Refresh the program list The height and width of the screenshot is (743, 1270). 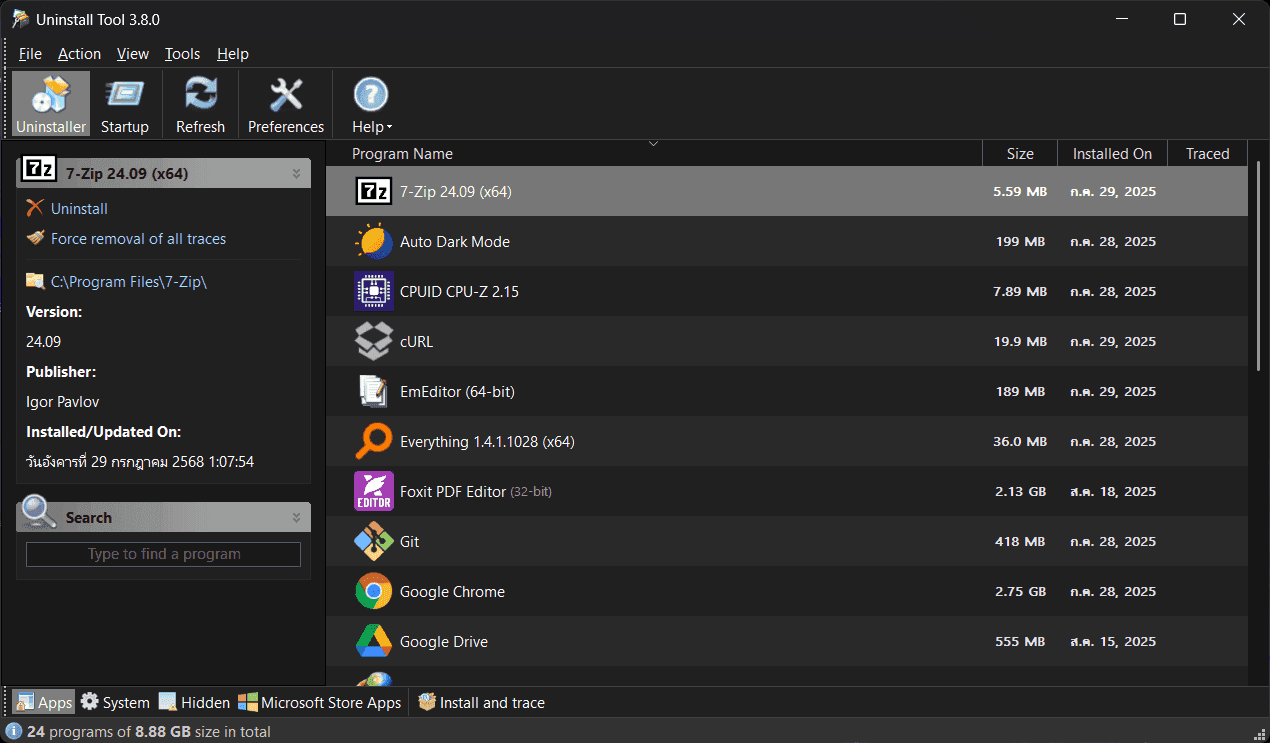(x=200, y=103)
